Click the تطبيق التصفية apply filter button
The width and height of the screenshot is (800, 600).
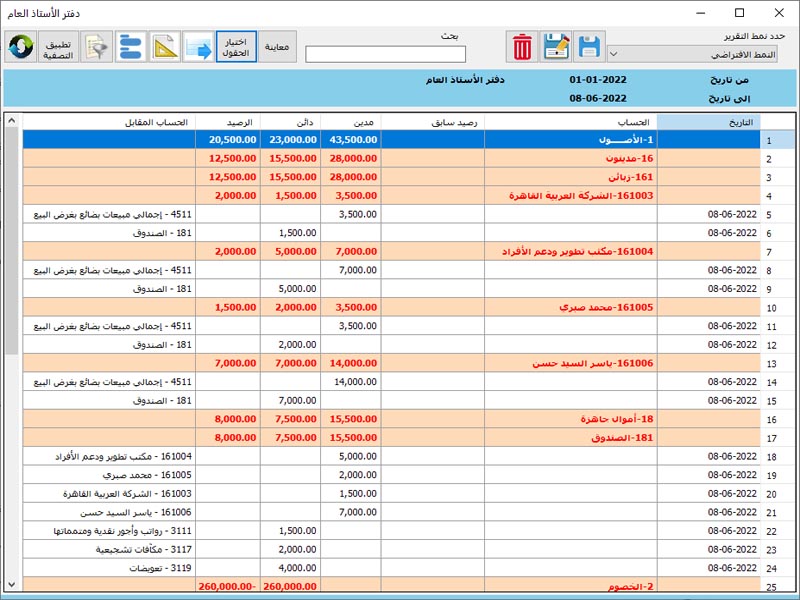click(59, 47)
